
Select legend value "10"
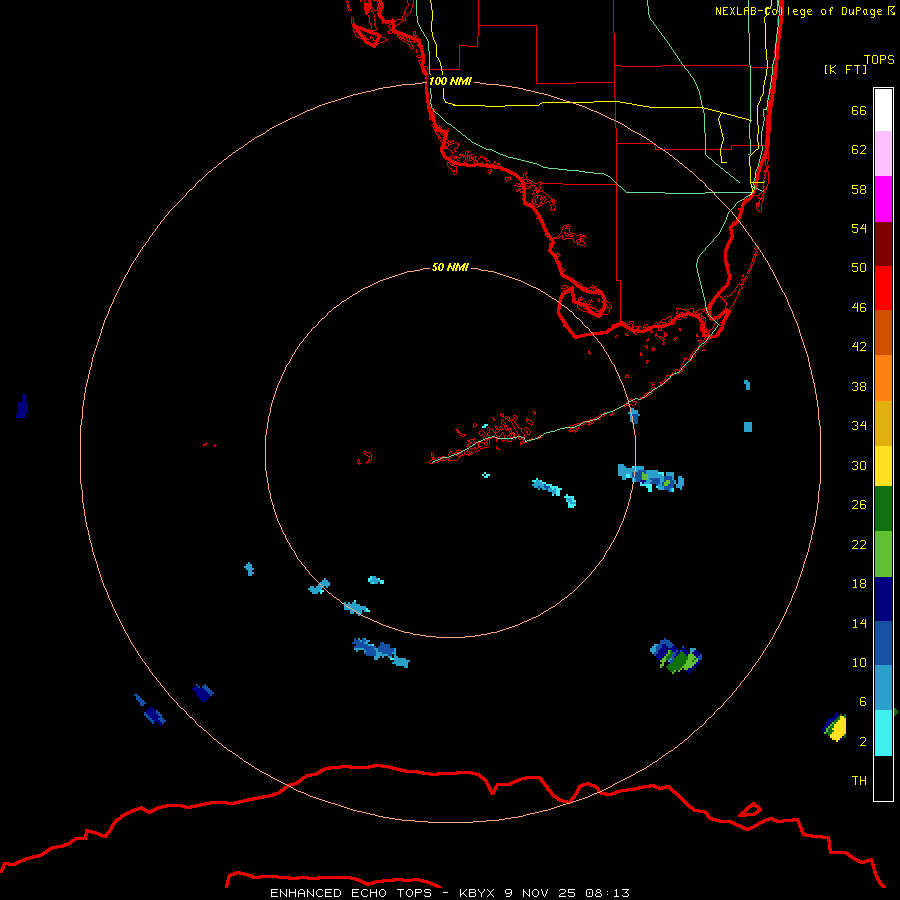pyautogui.click(x=859, y=662)
